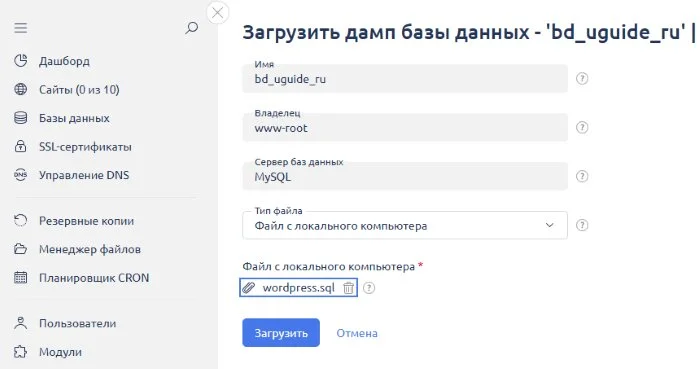The image size is (700, 369).
Task: Delete the attached wordpress.sql file
Action: (x=348, y=288)
